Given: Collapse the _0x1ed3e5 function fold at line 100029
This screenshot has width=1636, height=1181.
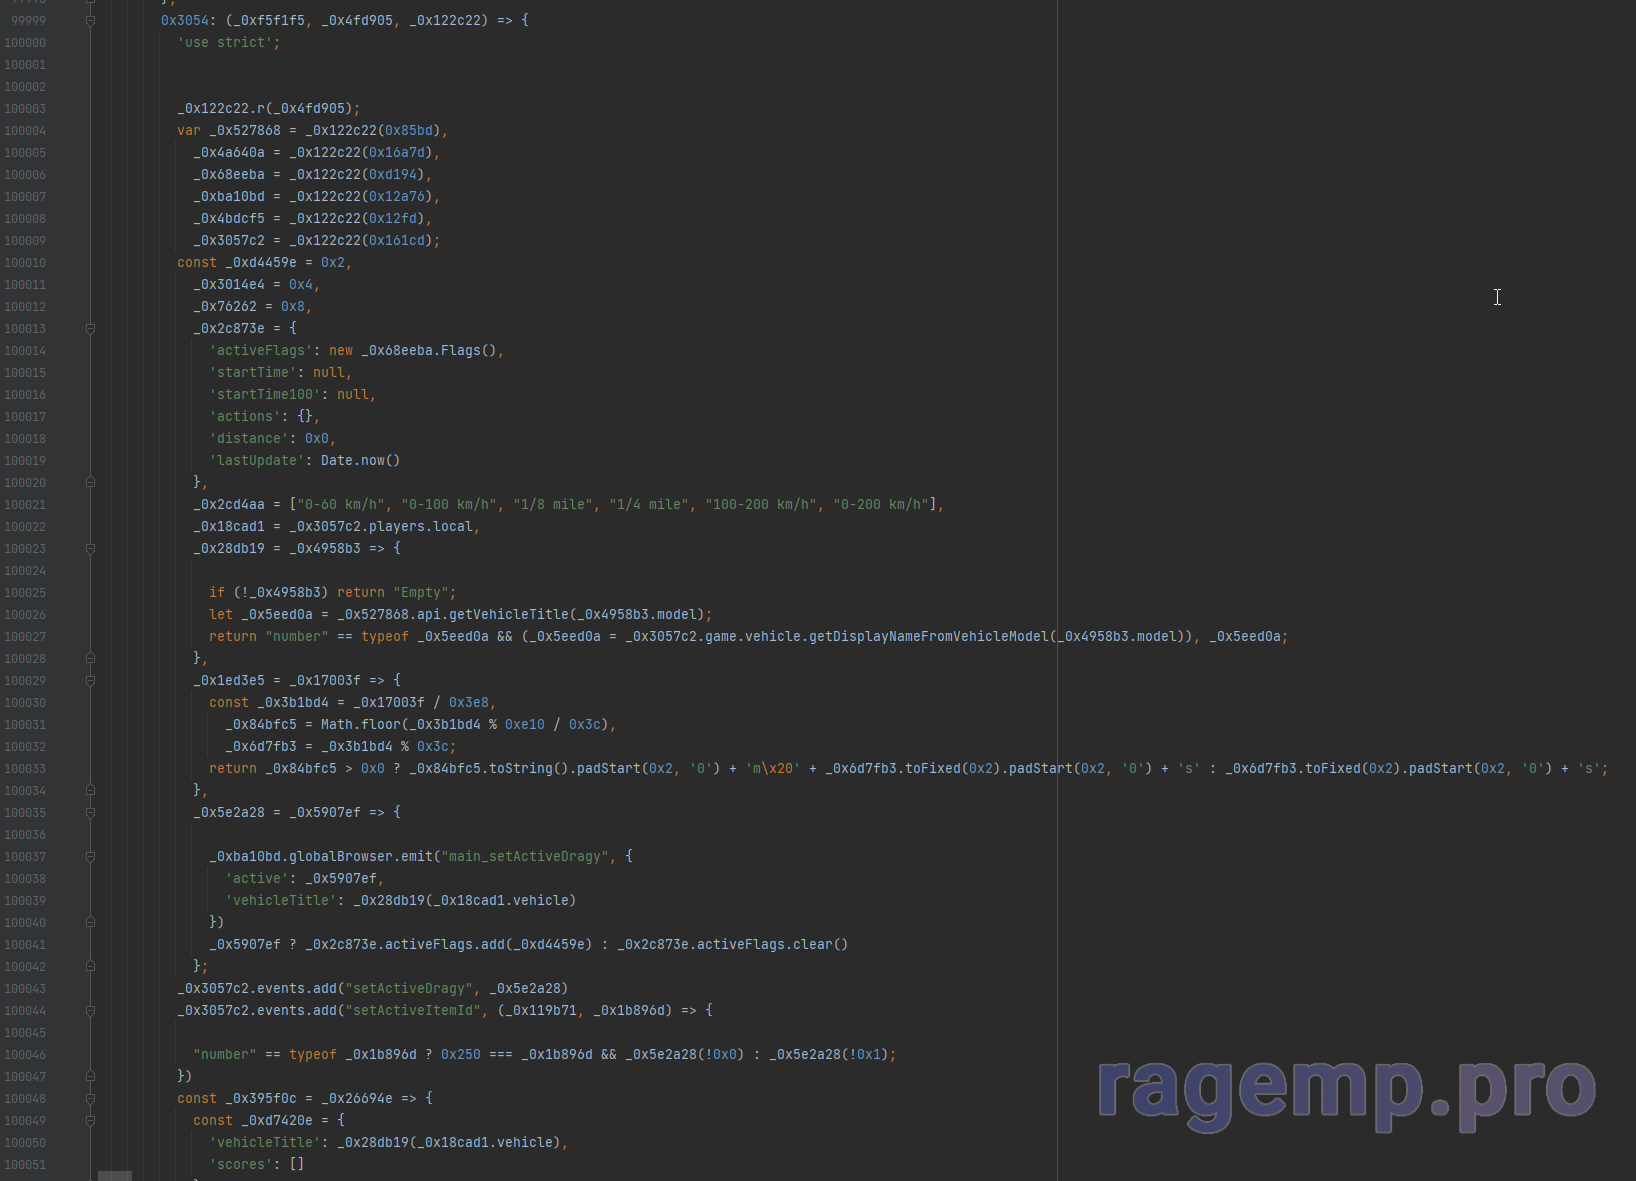Looking at the screenshot, I should pyautogui.click(x=90, y=680).
